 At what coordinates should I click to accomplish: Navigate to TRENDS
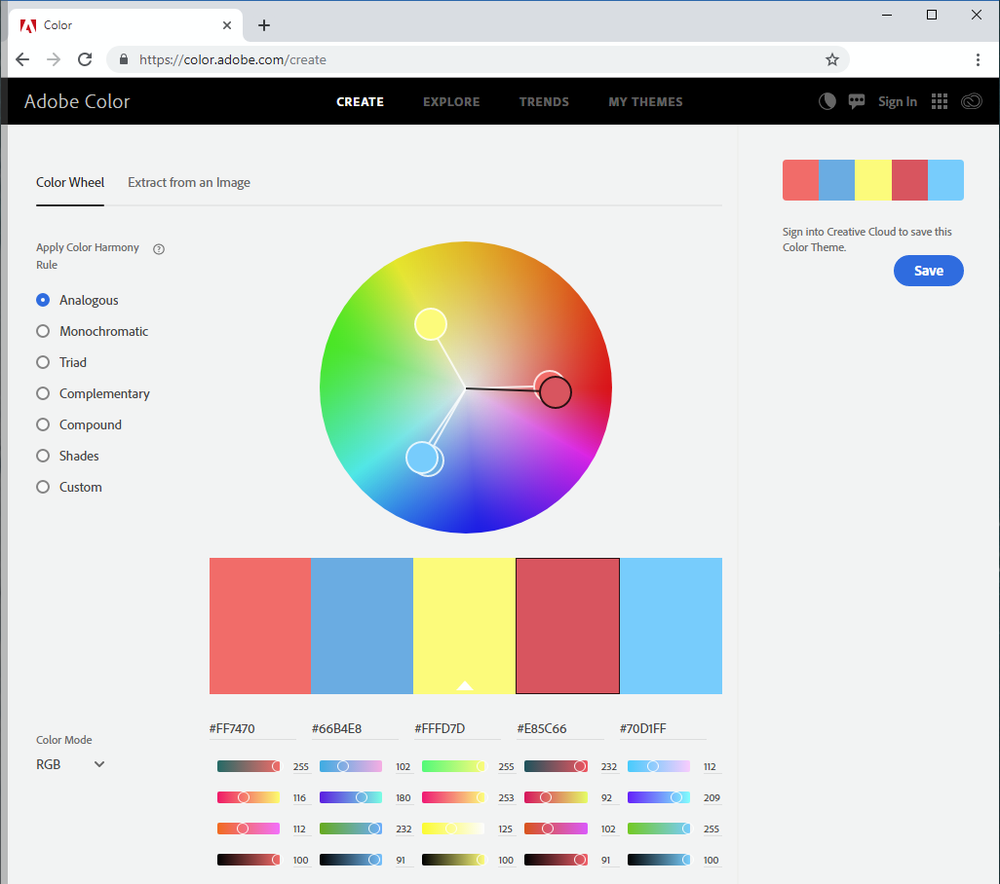point(544,102)
